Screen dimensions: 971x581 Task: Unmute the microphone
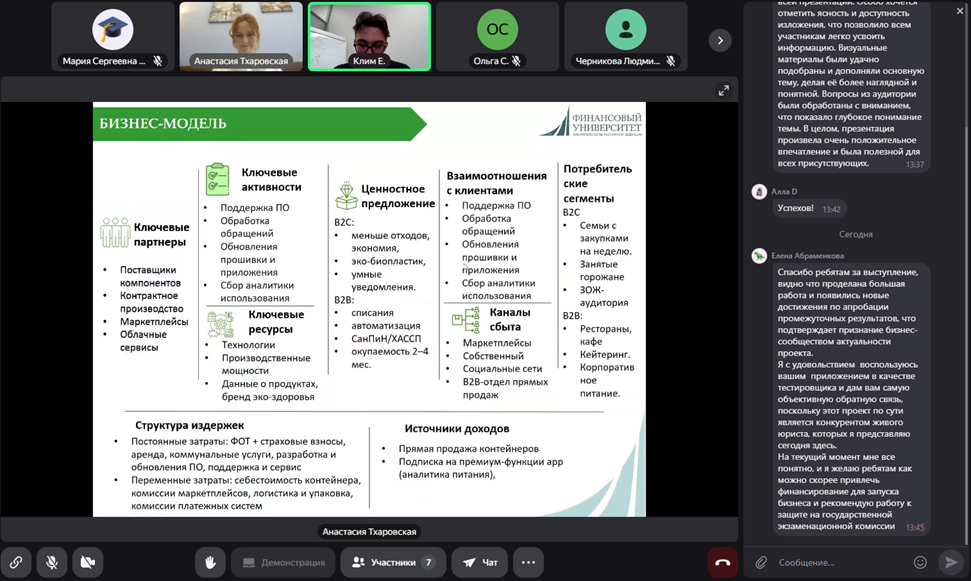tap(53, 562)
